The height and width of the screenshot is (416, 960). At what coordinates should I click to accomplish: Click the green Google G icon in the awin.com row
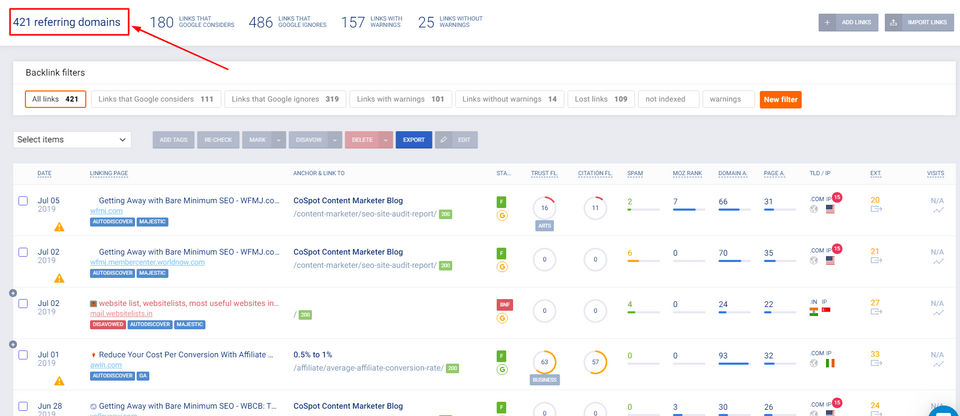pyautogui.click(x=502, y=369)
